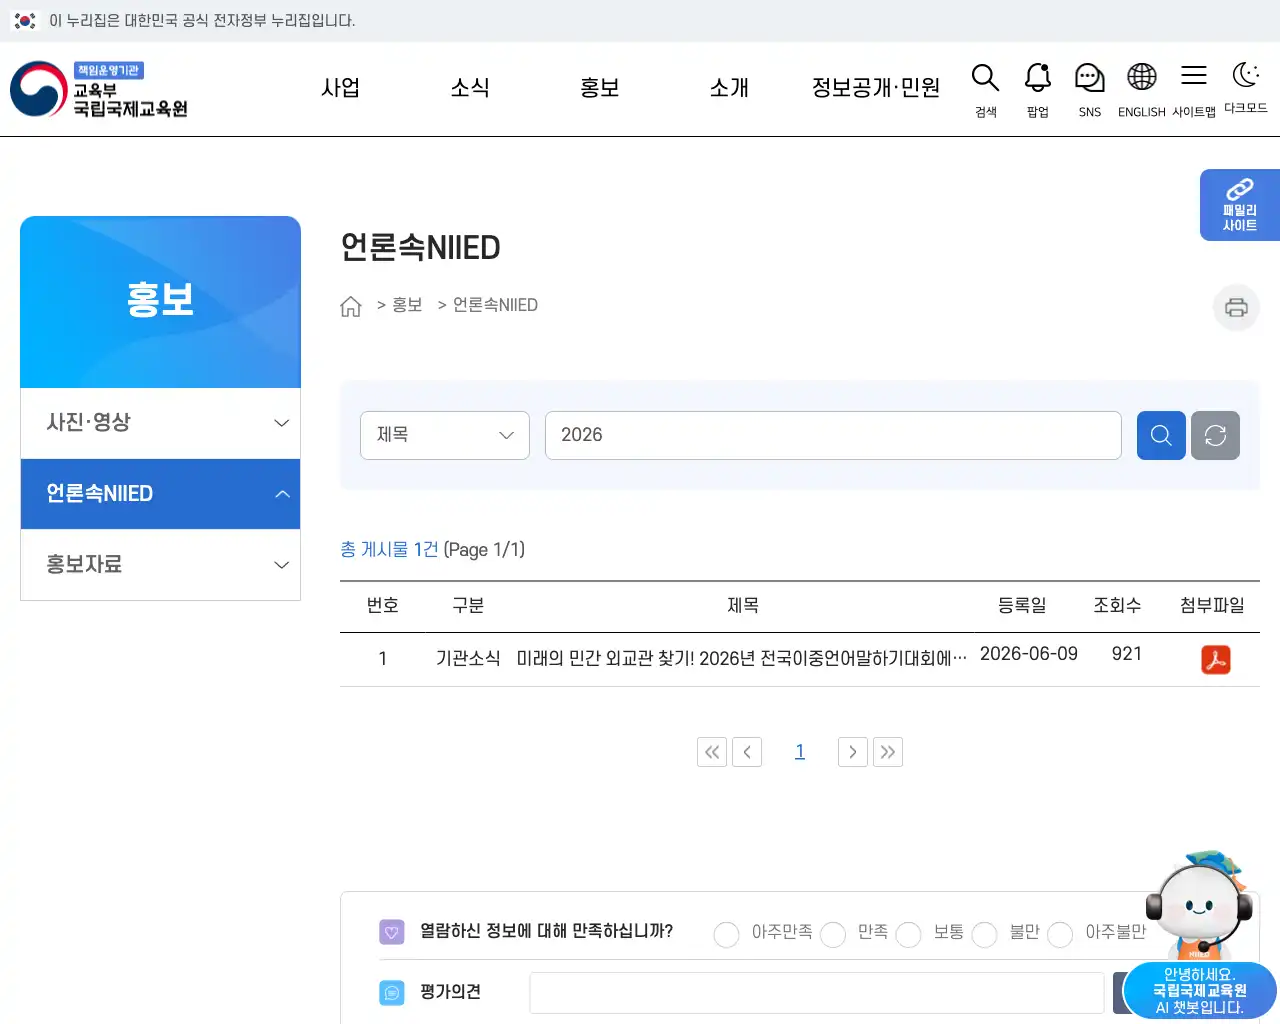Click the view count 921

pyautogui.click(x=1127, y=654)
